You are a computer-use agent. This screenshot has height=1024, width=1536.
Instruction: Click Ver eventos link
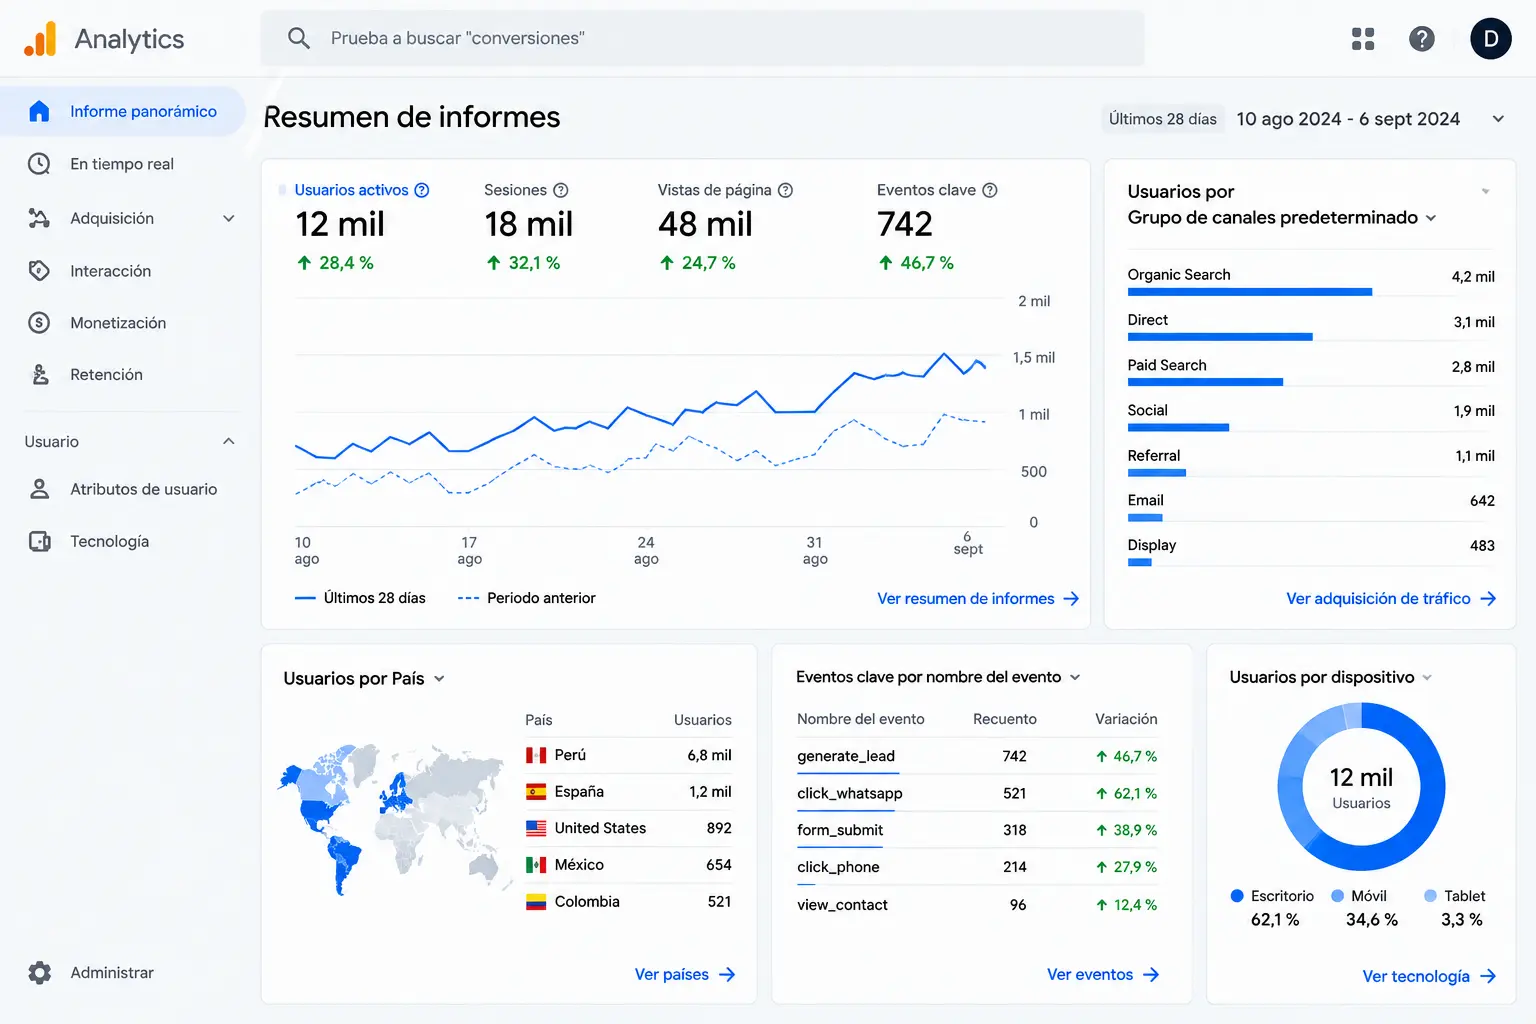1103,974
